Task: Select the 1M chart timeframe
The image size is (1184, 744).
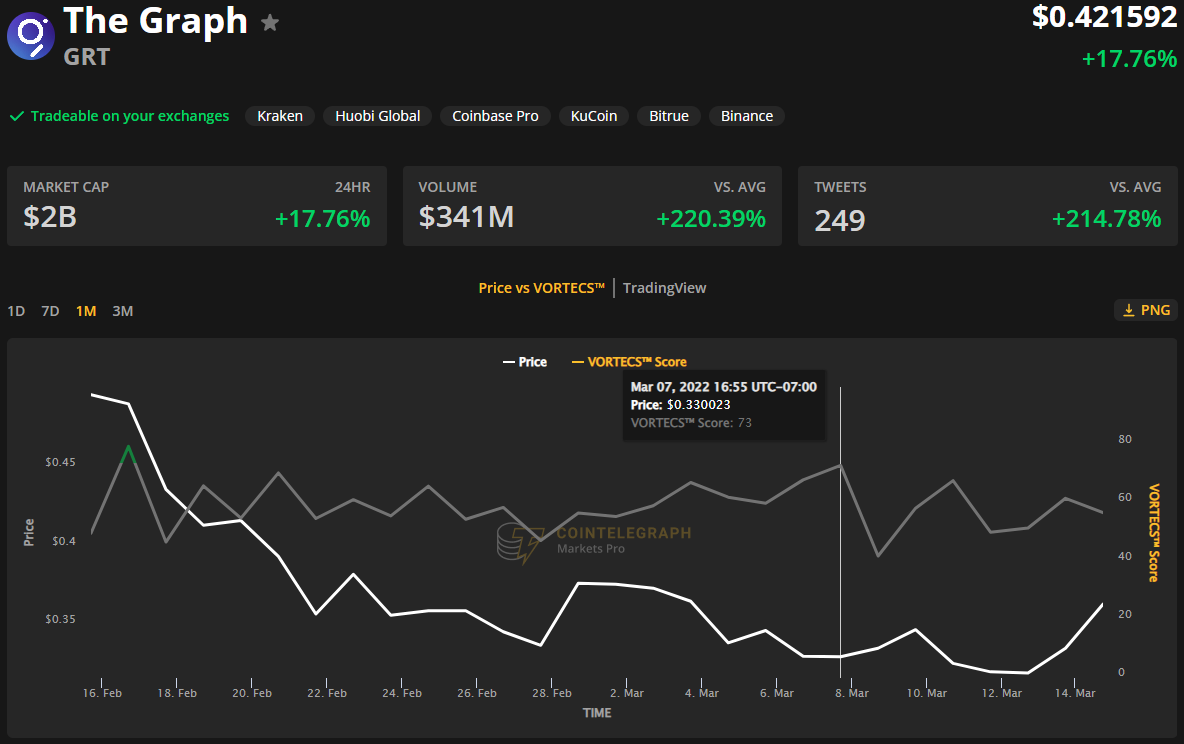Action: 86,311
